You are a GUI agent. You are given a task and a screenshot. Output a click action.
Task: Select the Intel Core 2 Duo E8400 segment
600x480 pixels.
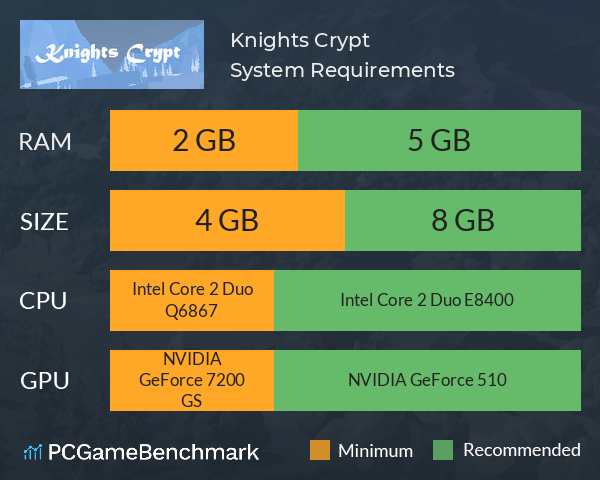[427, 300]
